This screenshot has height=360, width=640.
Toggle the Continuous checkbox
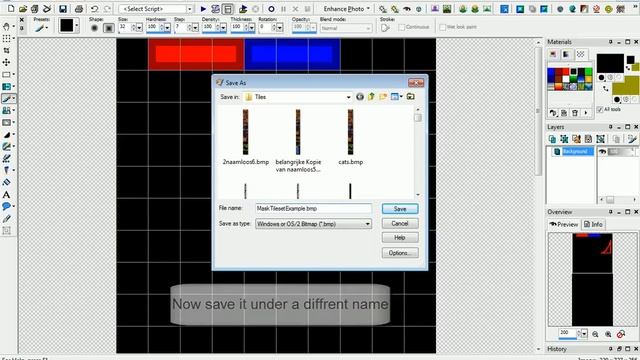(x=402, y=27)
